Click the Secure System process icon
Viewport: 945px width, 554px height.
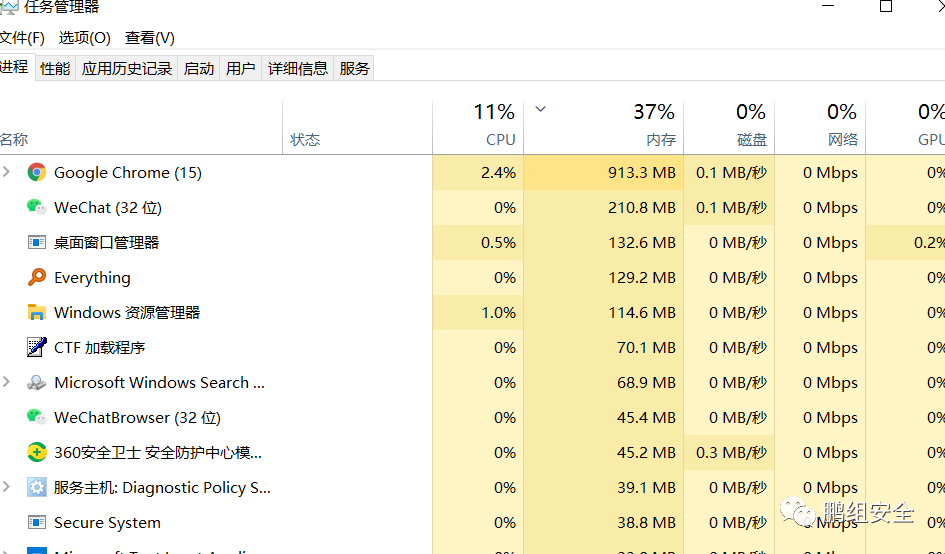point(37,522)
